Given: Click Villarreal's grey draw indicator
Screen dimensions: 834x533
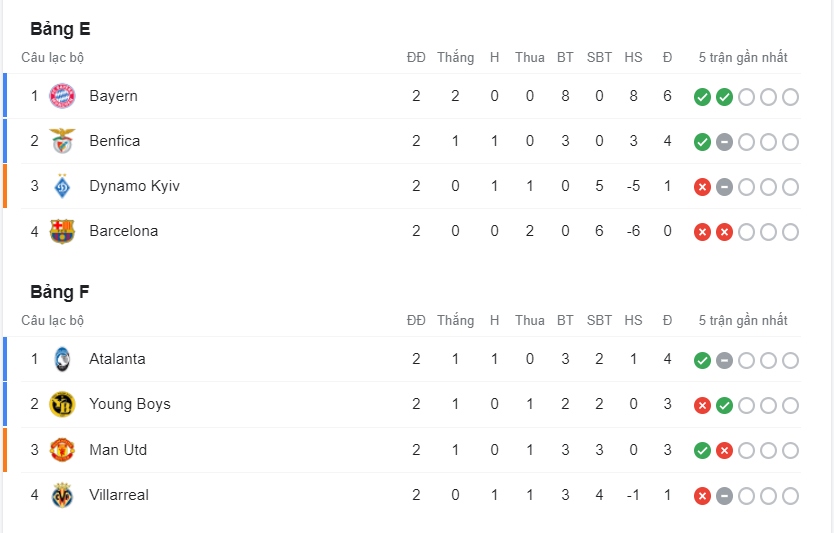Looking at the screenshot, I should point(724,496).
